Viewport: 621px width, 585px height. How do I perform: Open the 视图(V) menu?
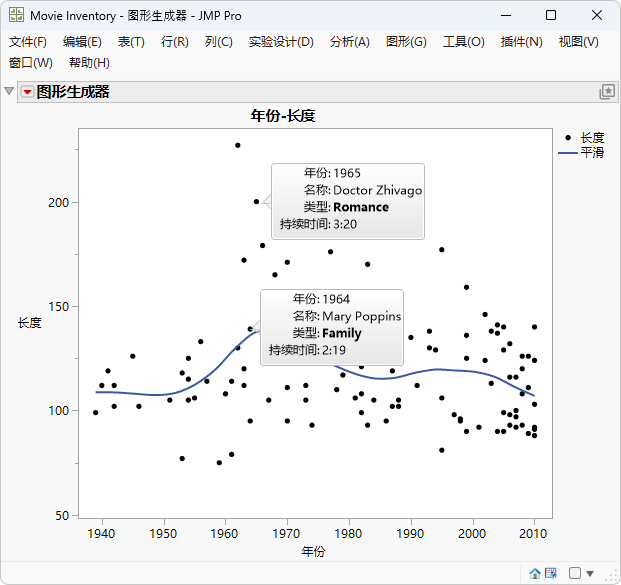pyautogui.click(x=579, y=42)
